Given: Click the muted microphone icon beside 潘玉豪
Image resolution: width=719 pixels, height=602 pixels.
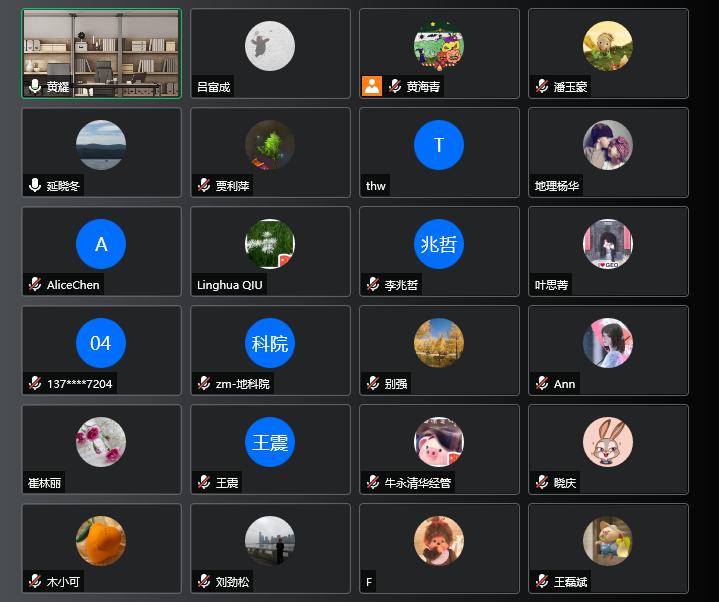Looking at the screenshot, I should tap(542, 86).
